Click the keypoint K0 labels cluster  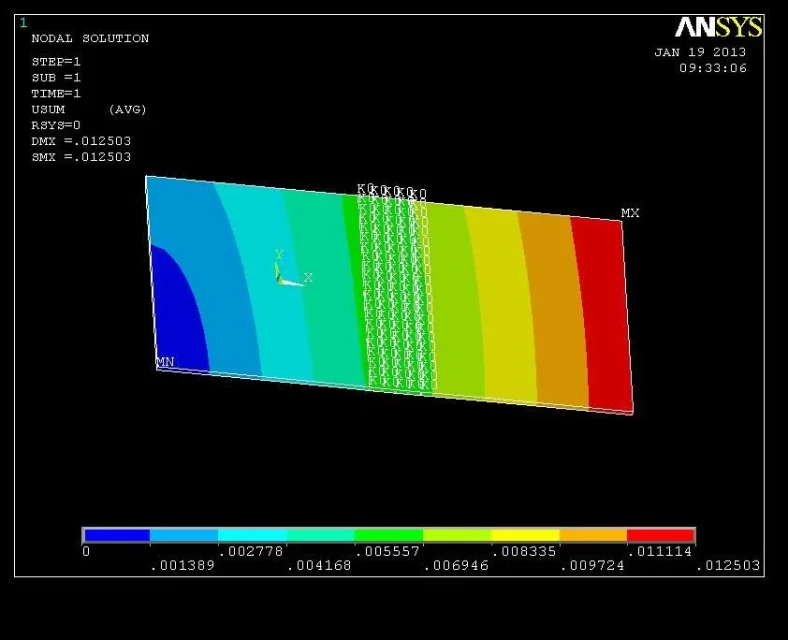click(x=397, y=286)
